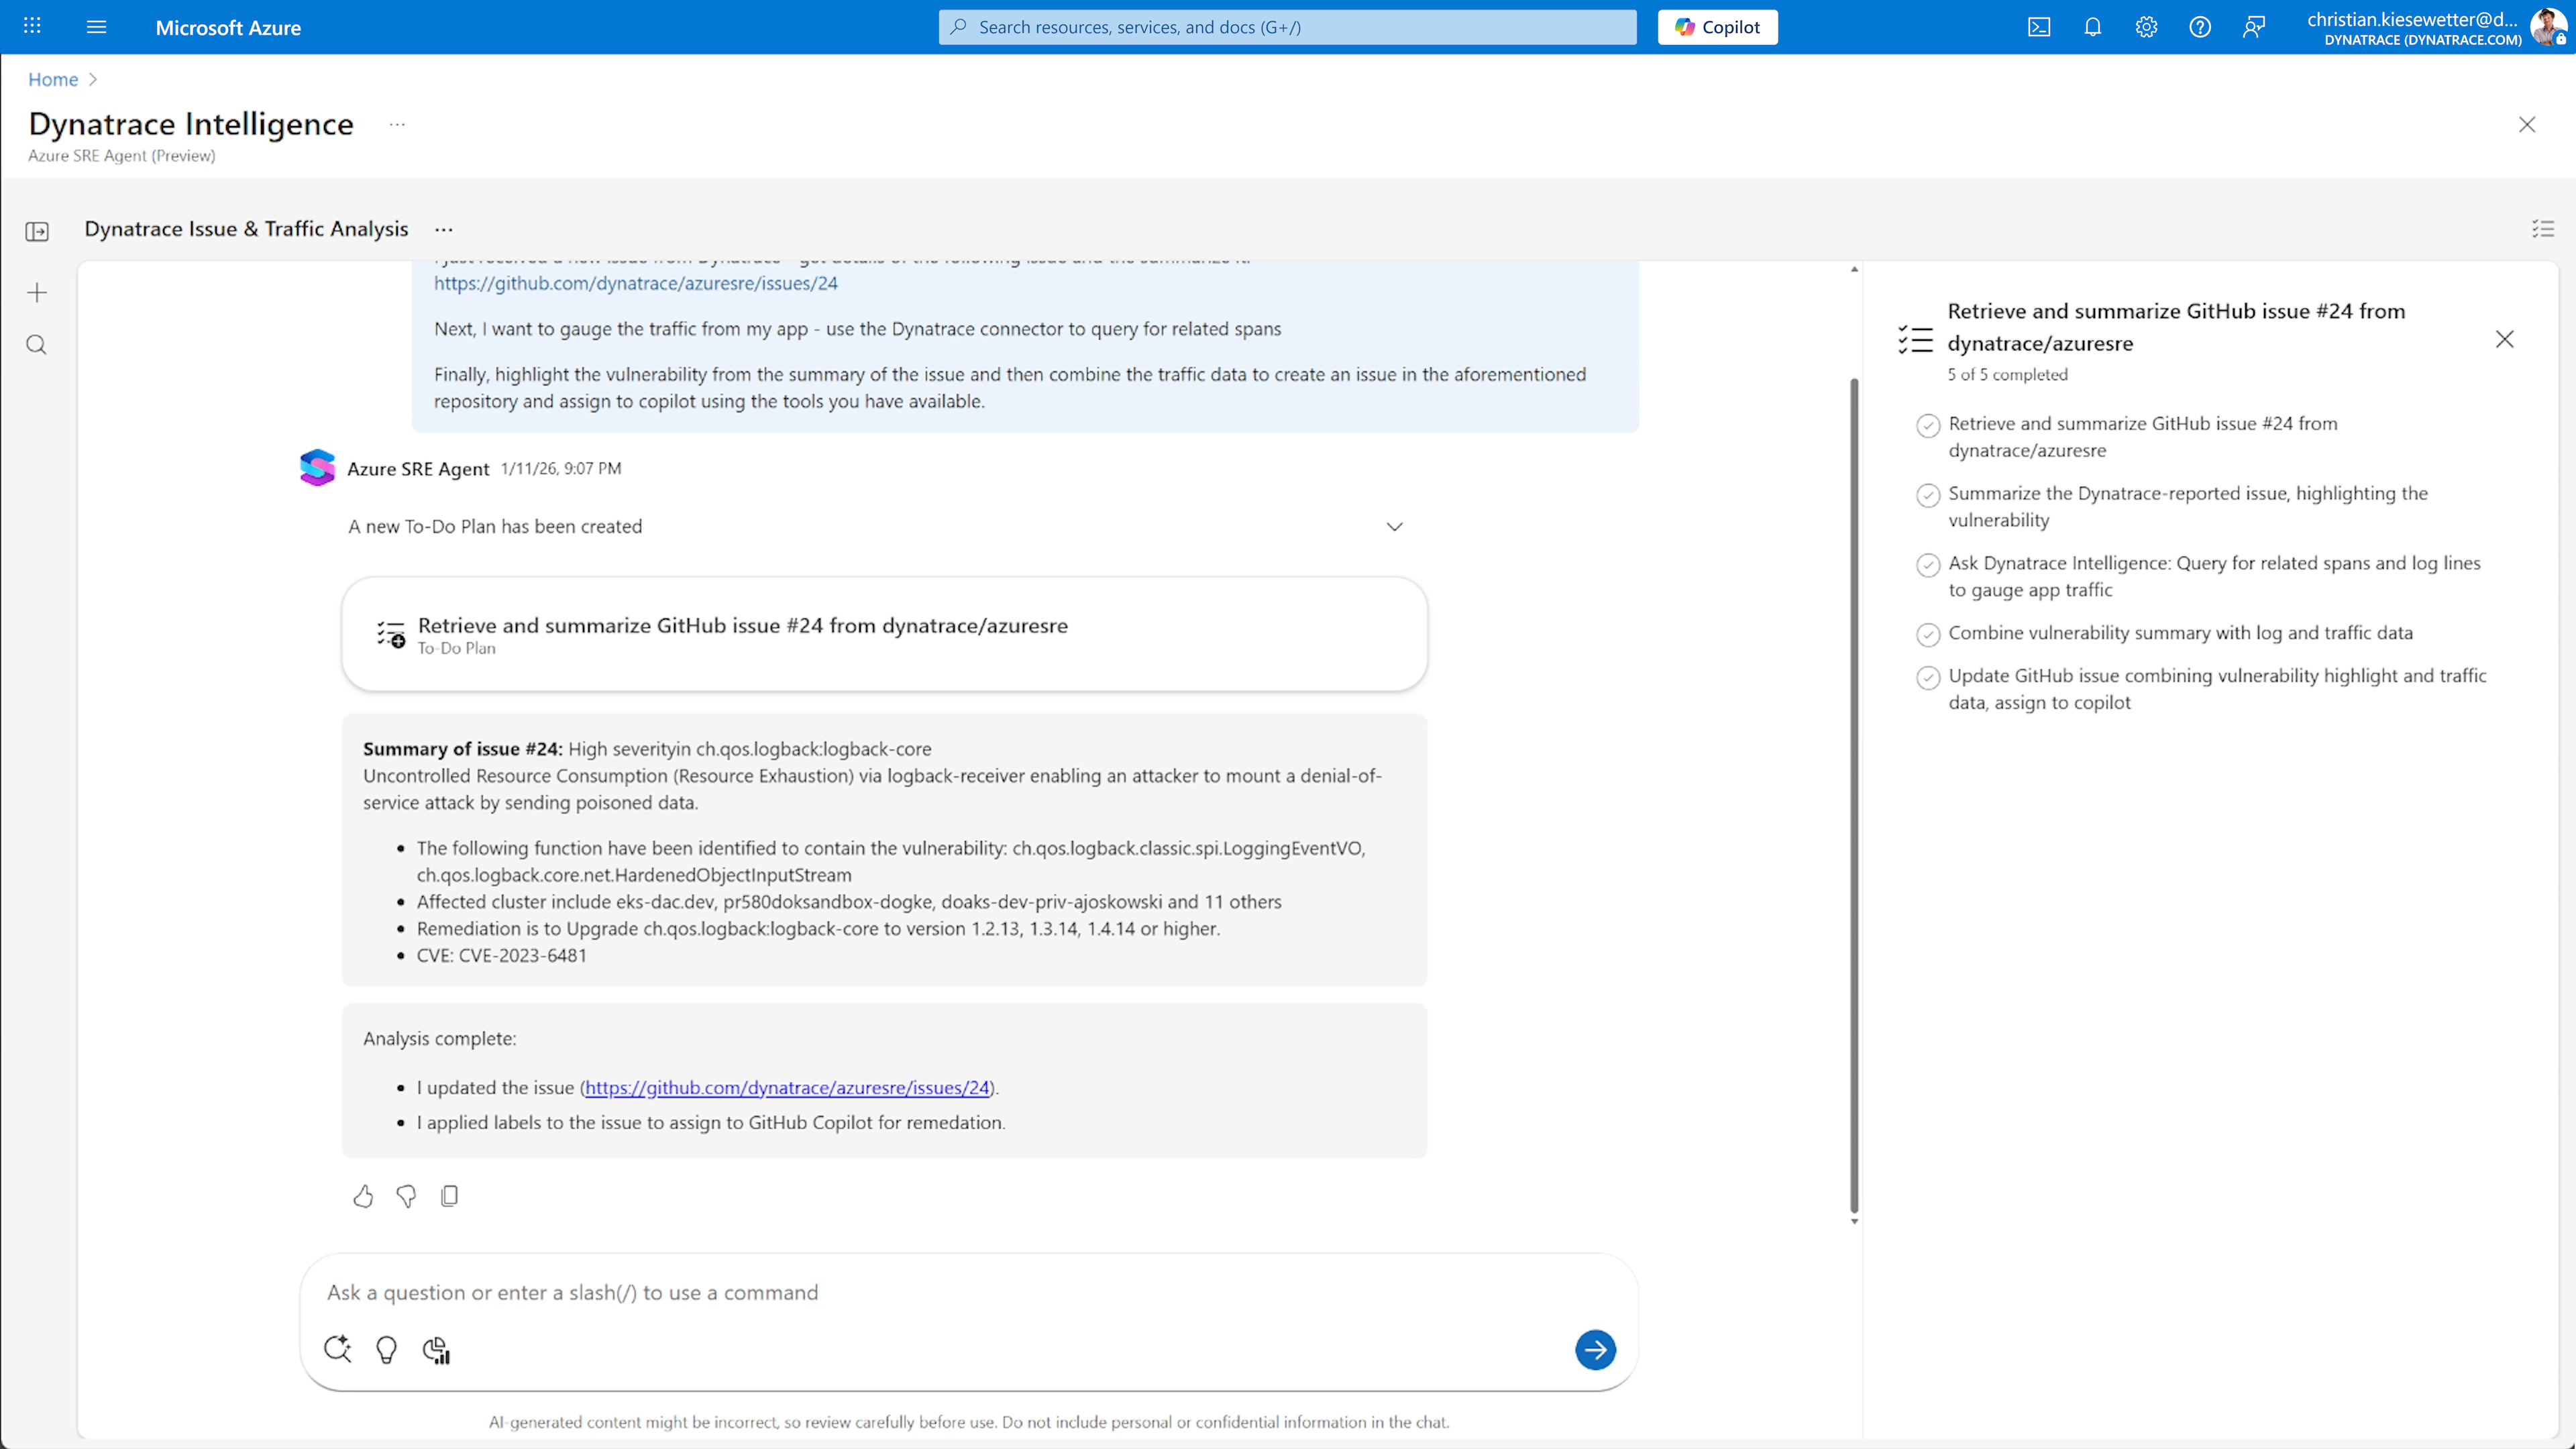The width and height of the screenshot is (2576, 1449).
Task: Open Azure Cloud Shell icon
Action: [2039, 27]
